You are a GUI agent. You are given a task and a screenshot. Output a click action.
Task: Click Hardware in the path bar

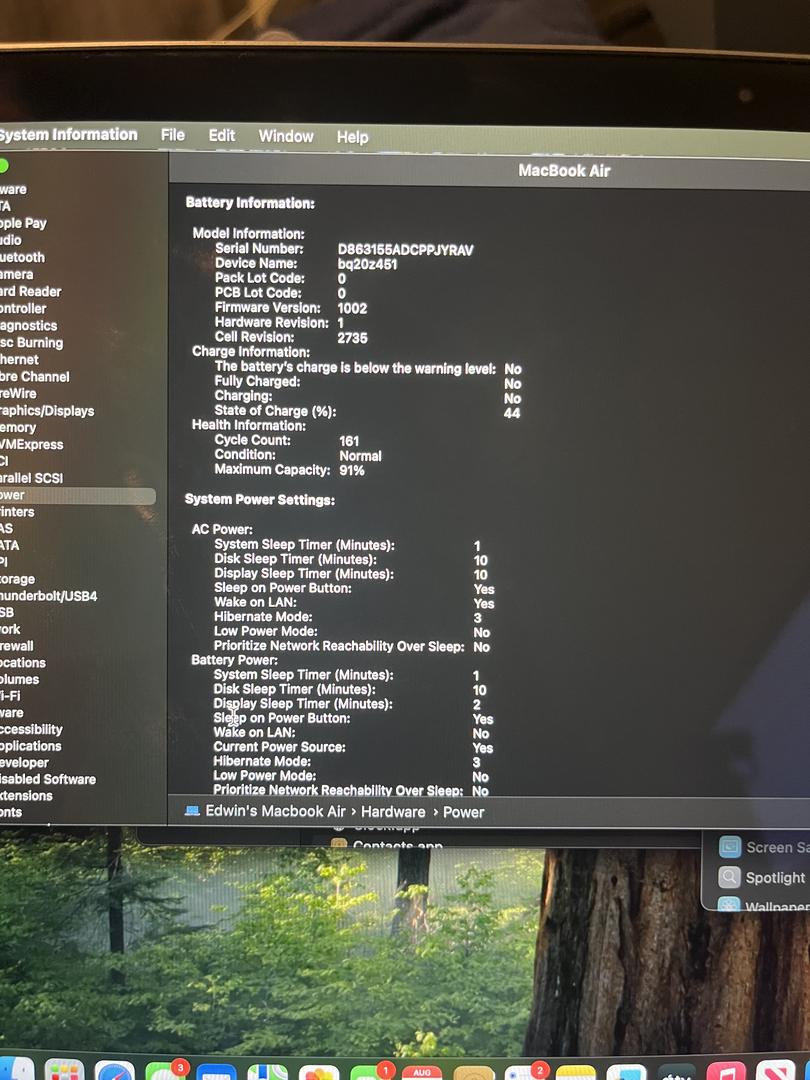coord(393,812)
